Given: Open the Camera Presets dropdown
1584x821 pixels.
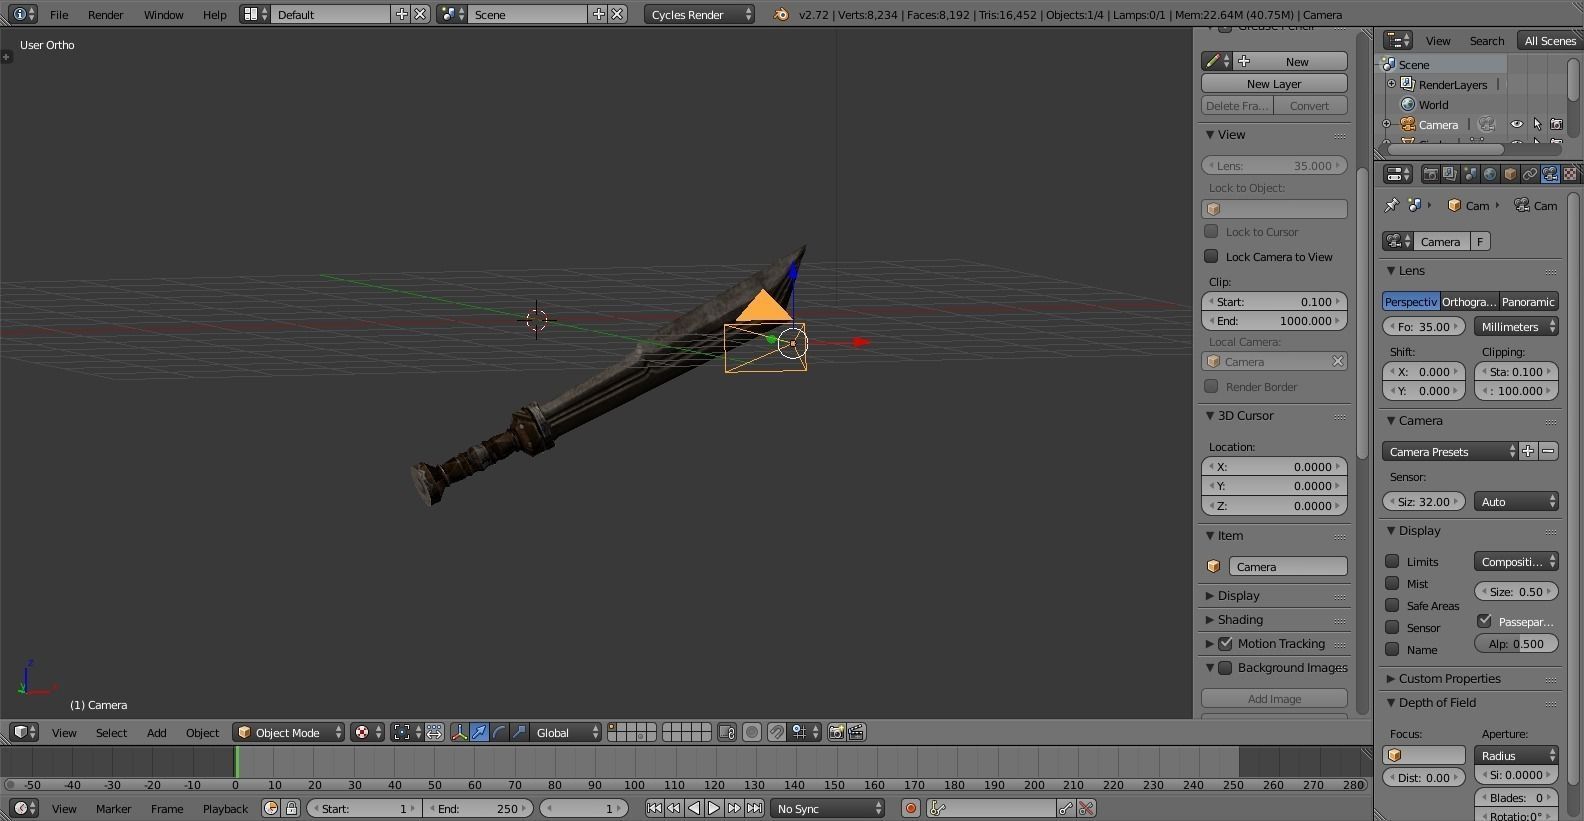Looking at the screenshot, I should [1450, 451].
